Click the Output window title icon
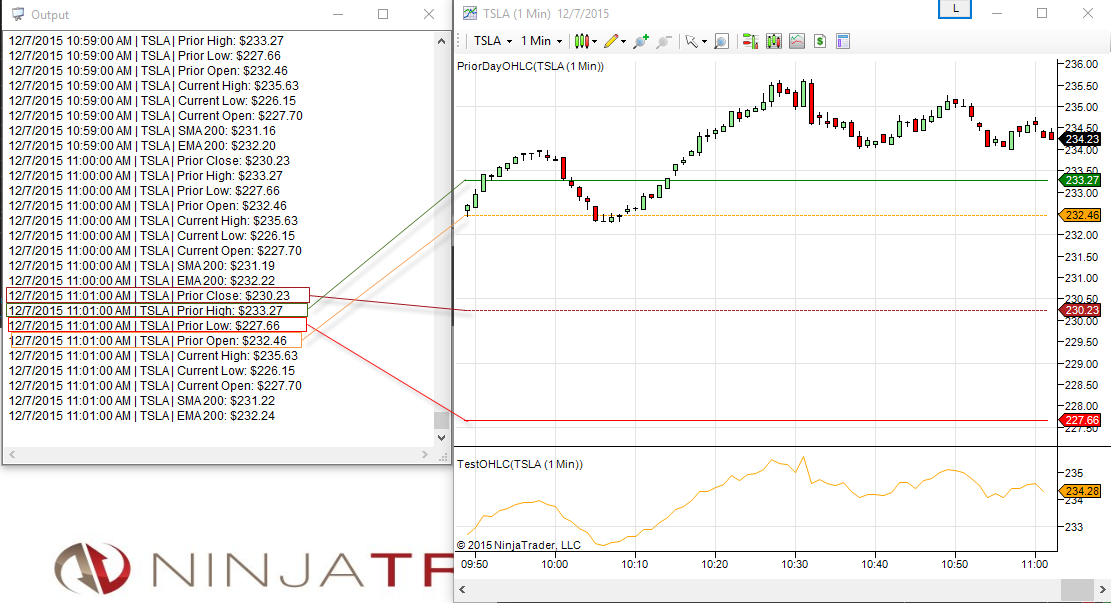Screen dimensions: 1111x603 pyautogui.click(x=18, y=14)
